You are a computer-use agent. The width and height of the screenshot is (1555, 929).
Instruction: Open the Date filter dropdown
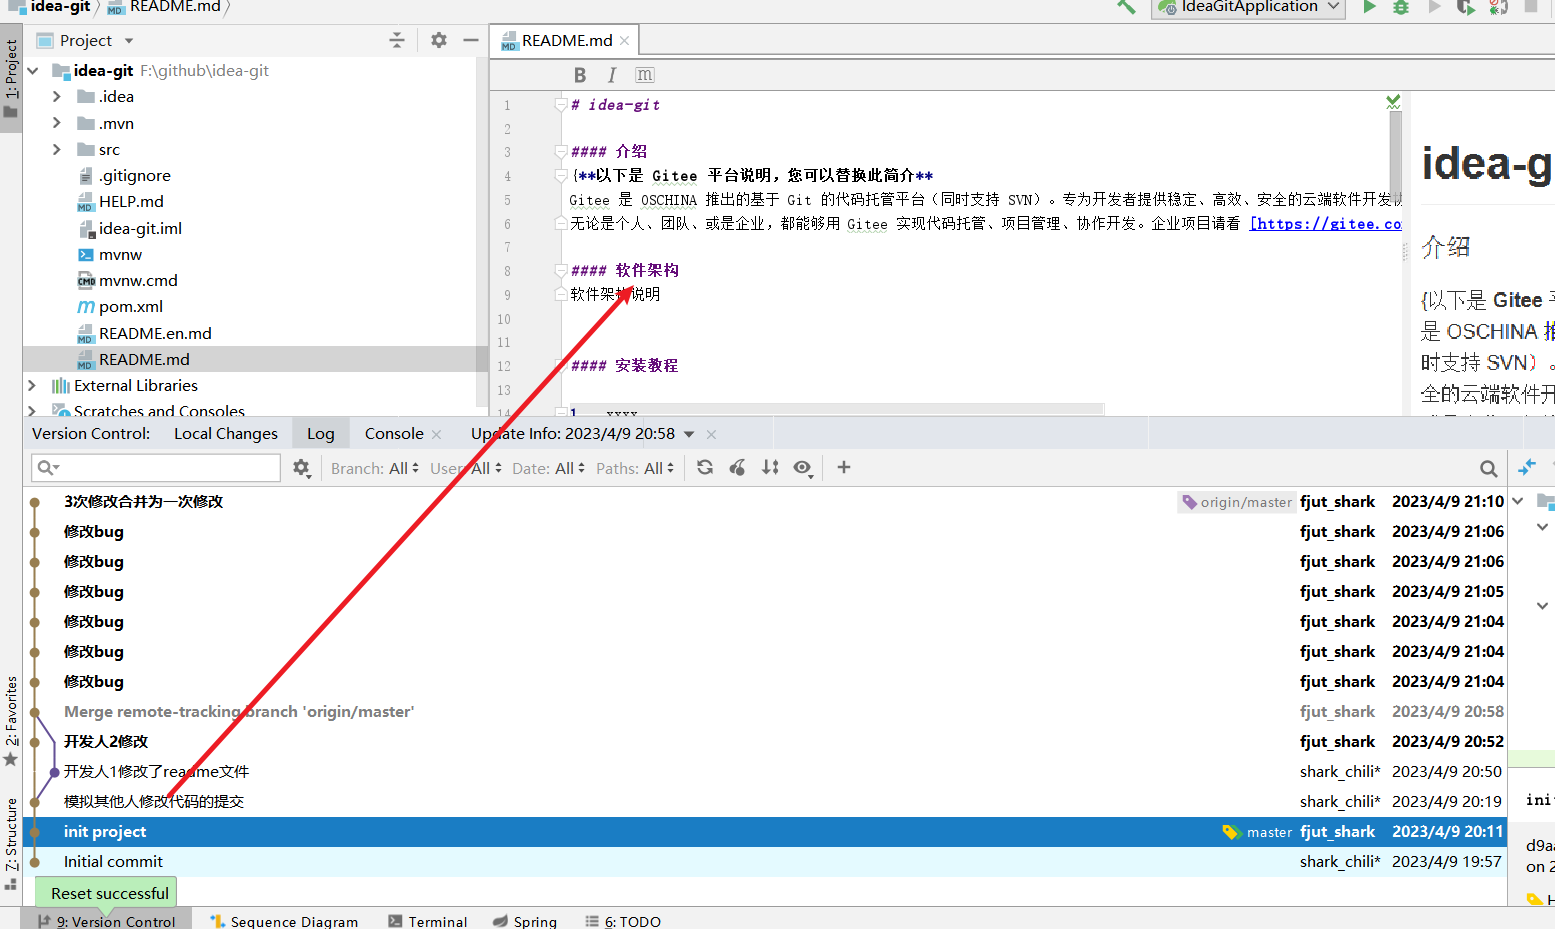pos(549,468)
